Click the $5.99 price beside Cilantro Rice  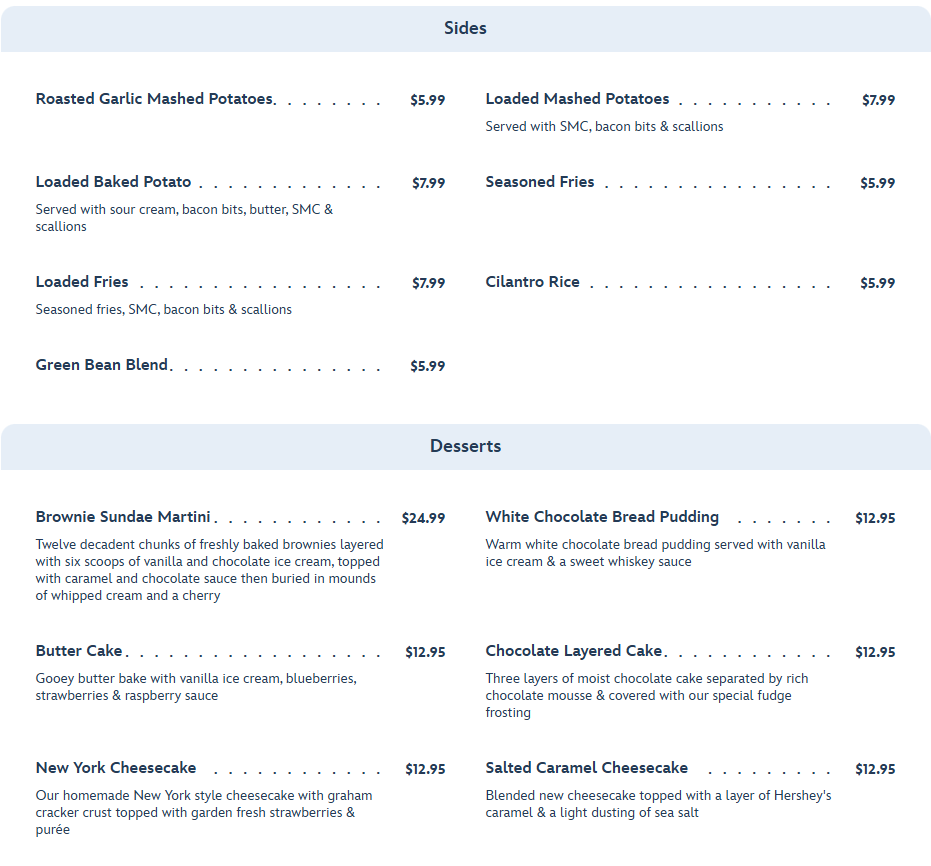click(x=877, y=283)
